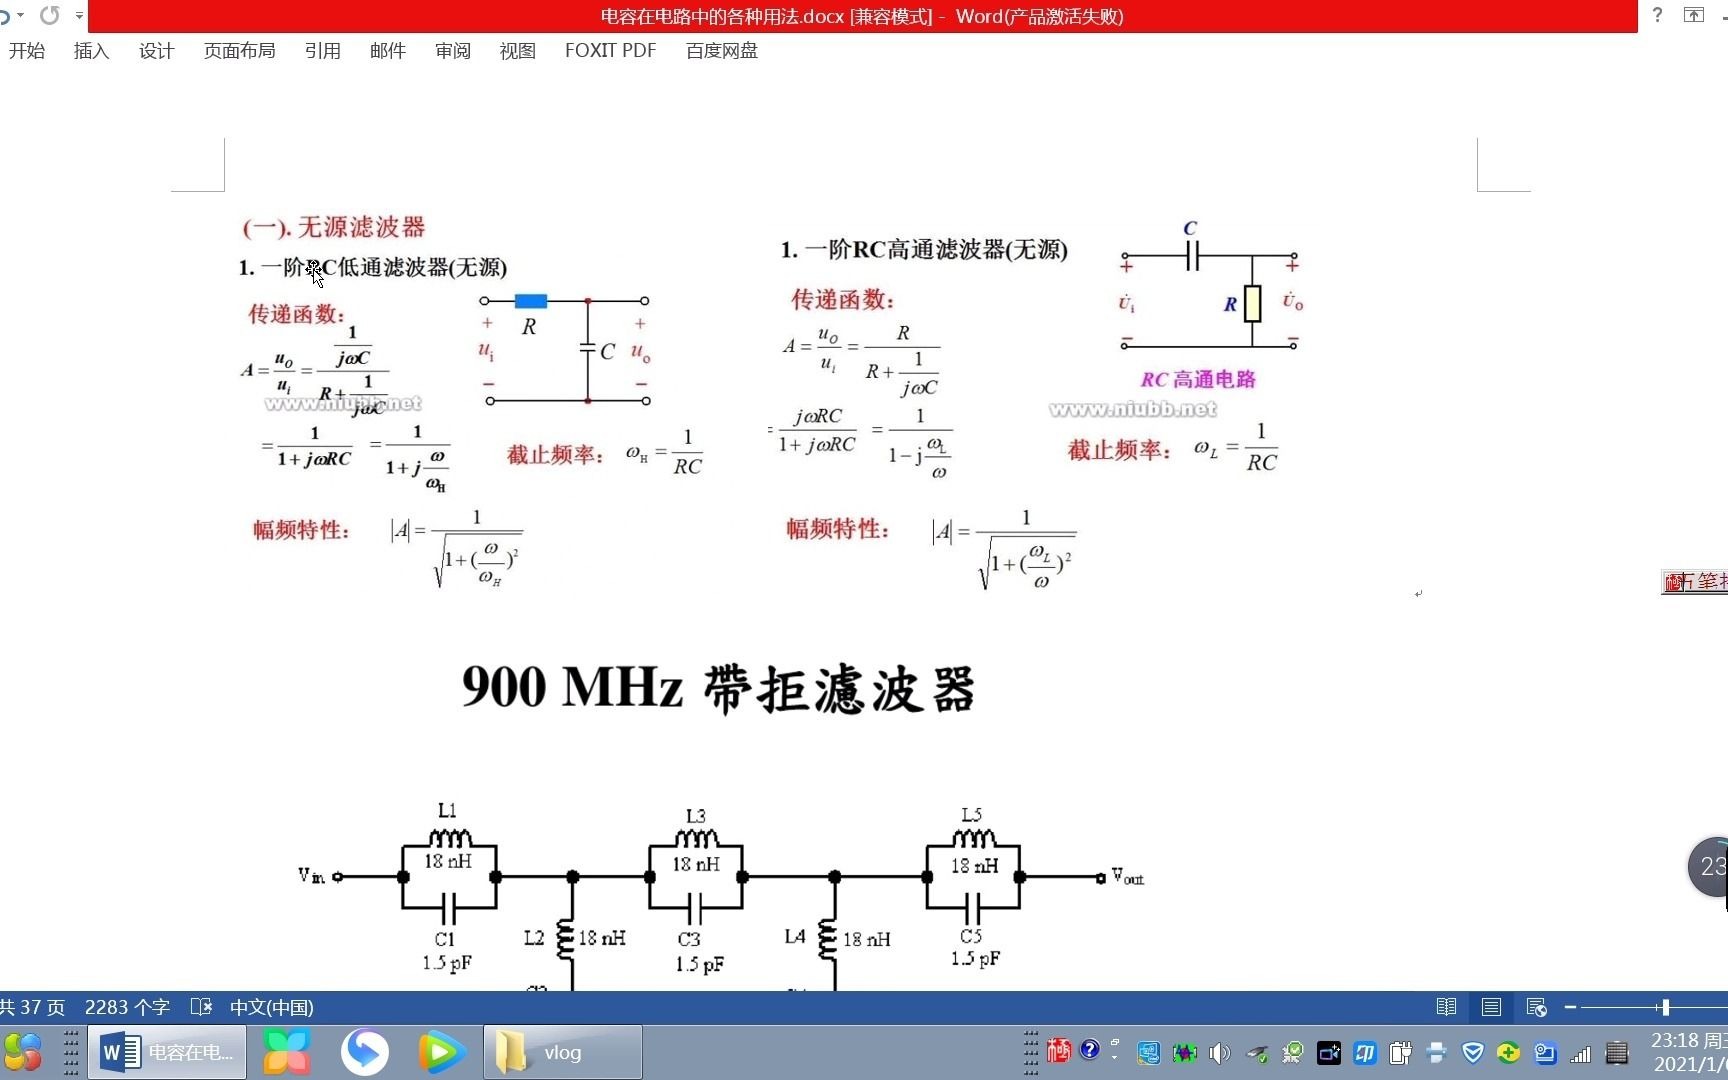Open the blue arrow bird taskbar app
The width and height of the screenshot is (1728, 1080).
[364, 1052]
